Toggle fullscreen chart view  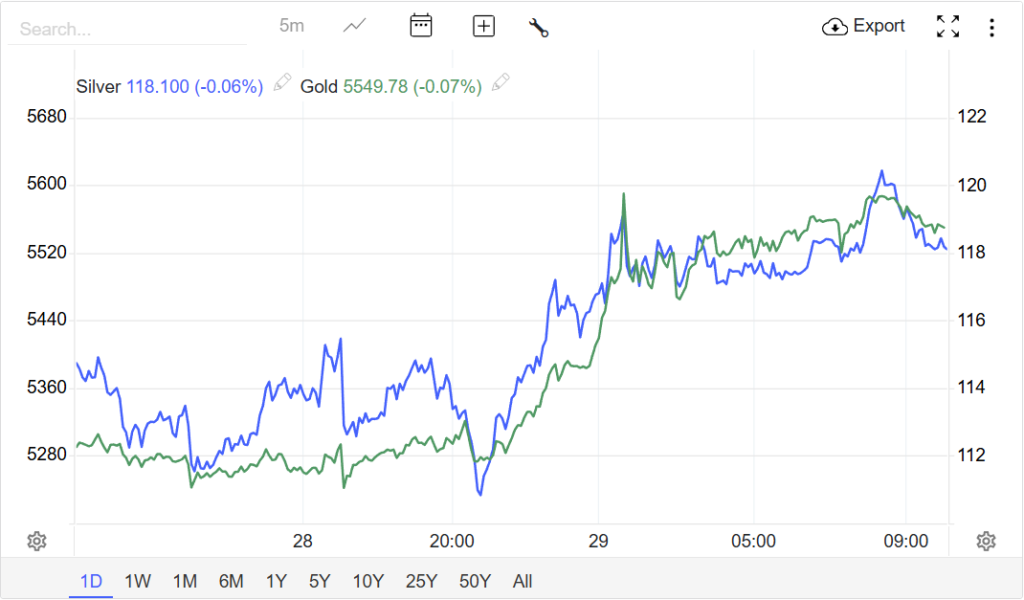pyautogui.click(x=947, y=27)
